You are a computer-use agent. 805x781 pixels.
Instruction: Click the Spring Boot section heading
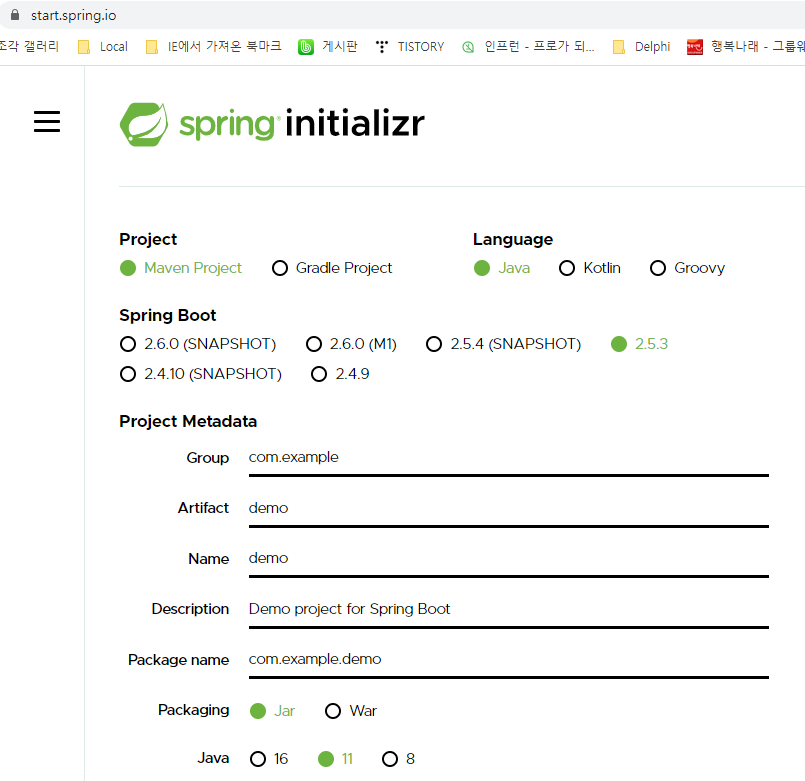coord(167,315)
